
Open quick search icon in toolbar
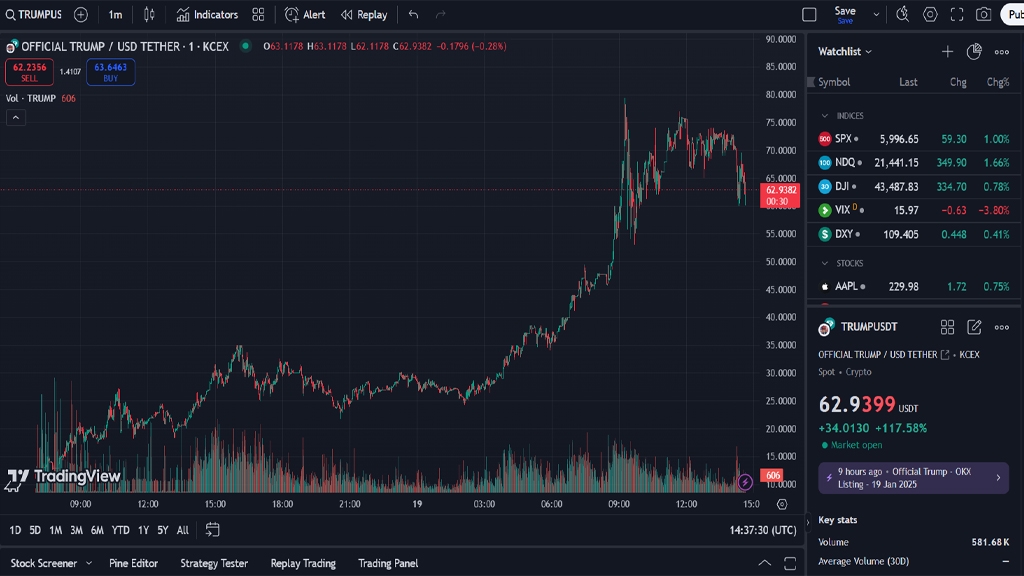[x=903, y=14]
